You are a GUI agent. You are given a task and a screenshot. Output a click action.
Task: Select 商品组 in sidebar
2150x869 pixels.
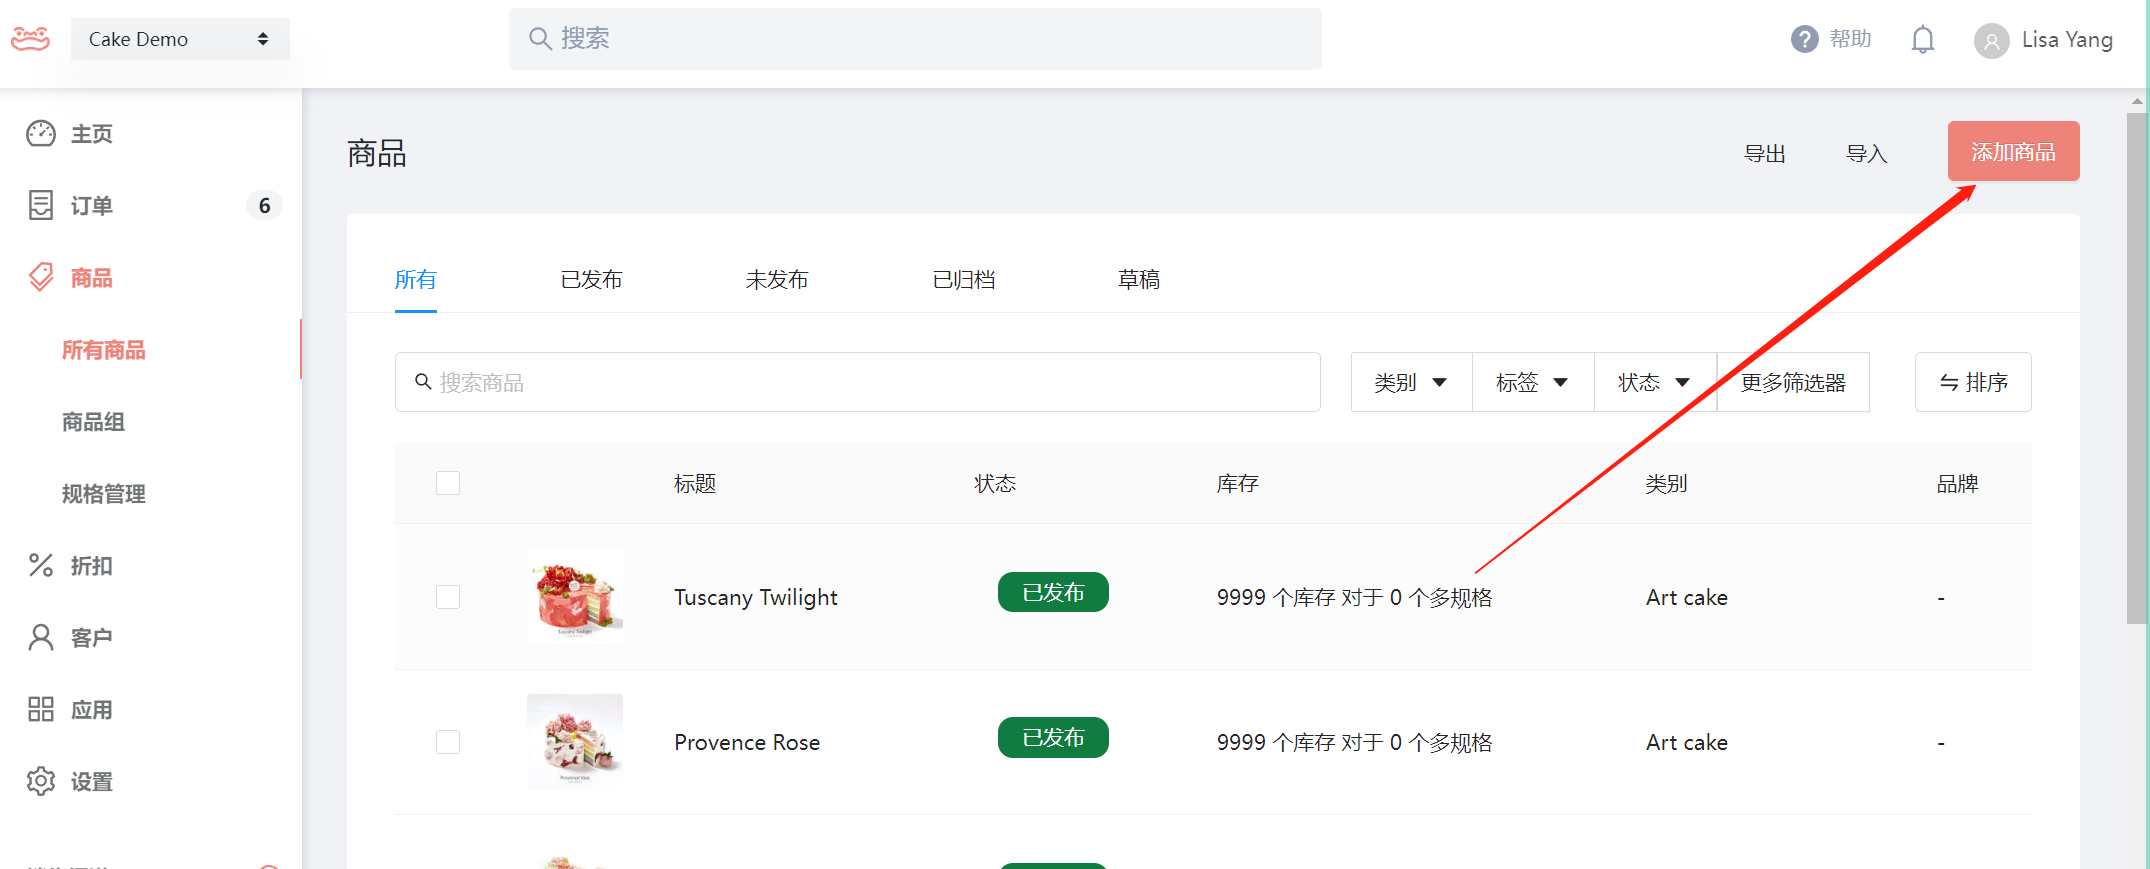[93, 422]
